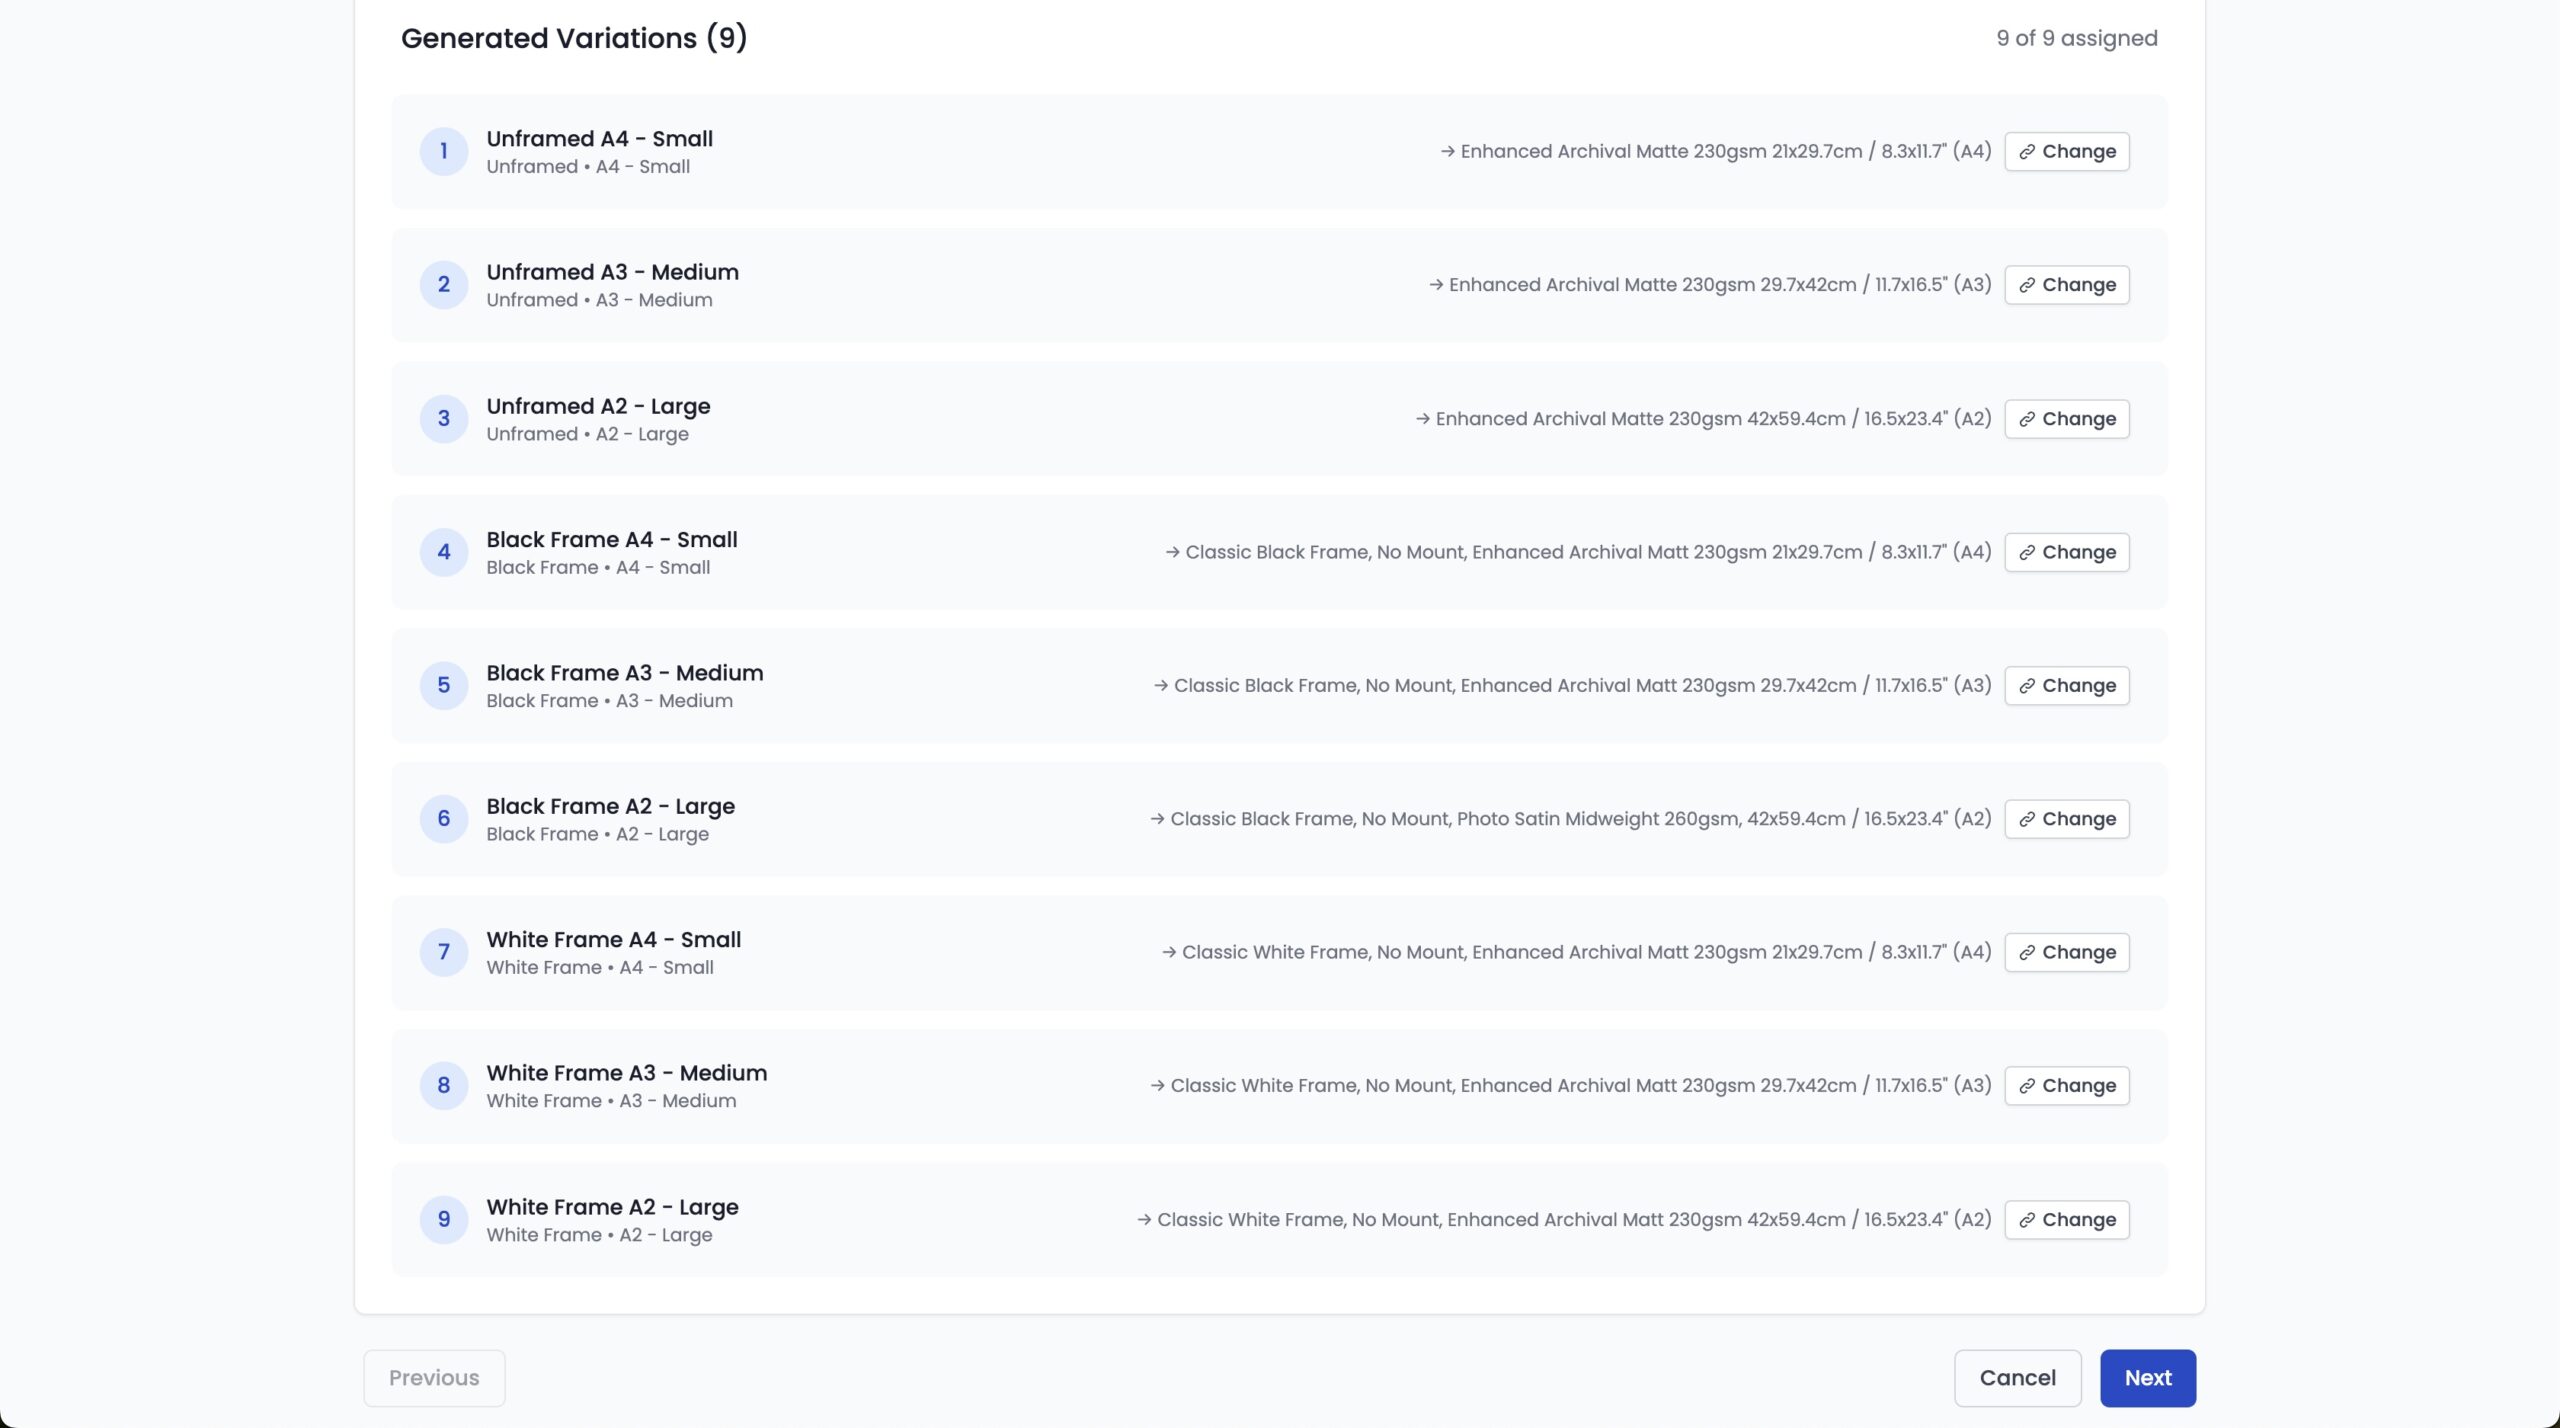Go back with the Previous button
This screenshot has width=2560, height=1428.
(434, 1378)
